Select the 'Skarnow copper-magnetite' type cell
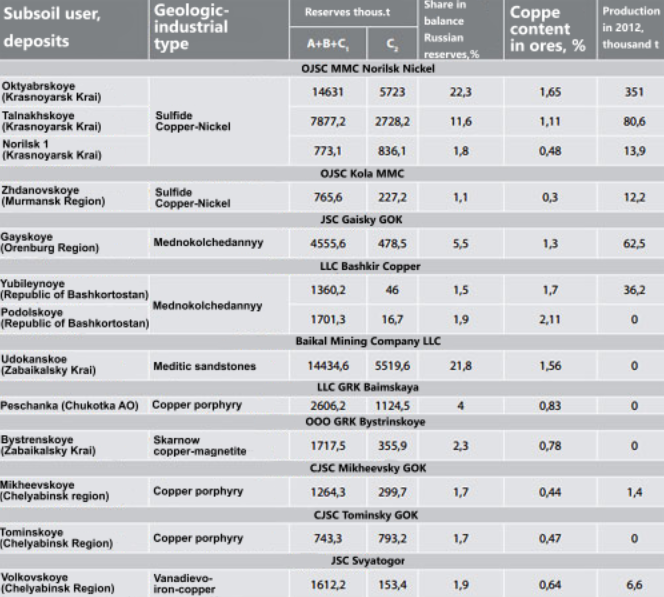 pyautogui.click(x=219, y=446)
